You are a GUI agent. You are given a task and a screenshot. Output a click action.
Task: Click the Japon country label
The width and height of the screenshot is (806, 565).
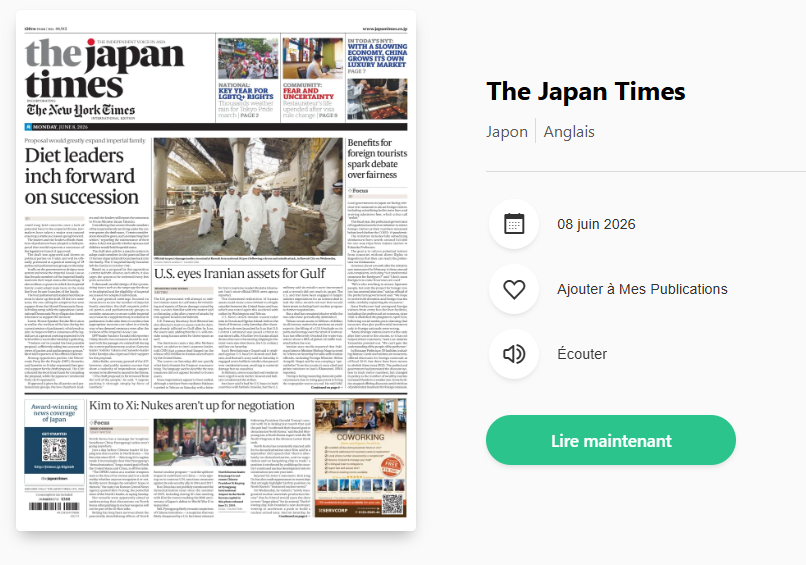coord(507,132)
